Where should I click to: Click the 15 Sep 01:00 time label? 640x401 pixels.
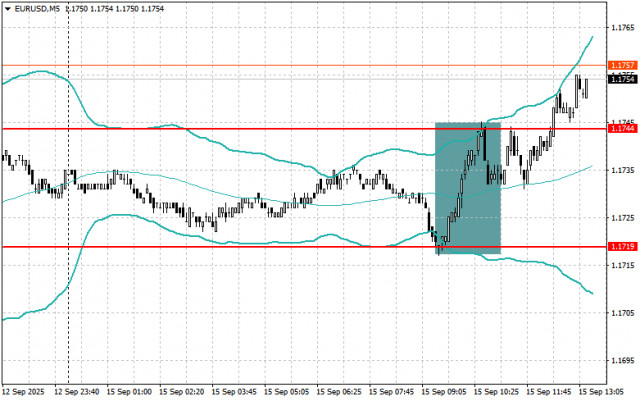[x=129, y=392]
